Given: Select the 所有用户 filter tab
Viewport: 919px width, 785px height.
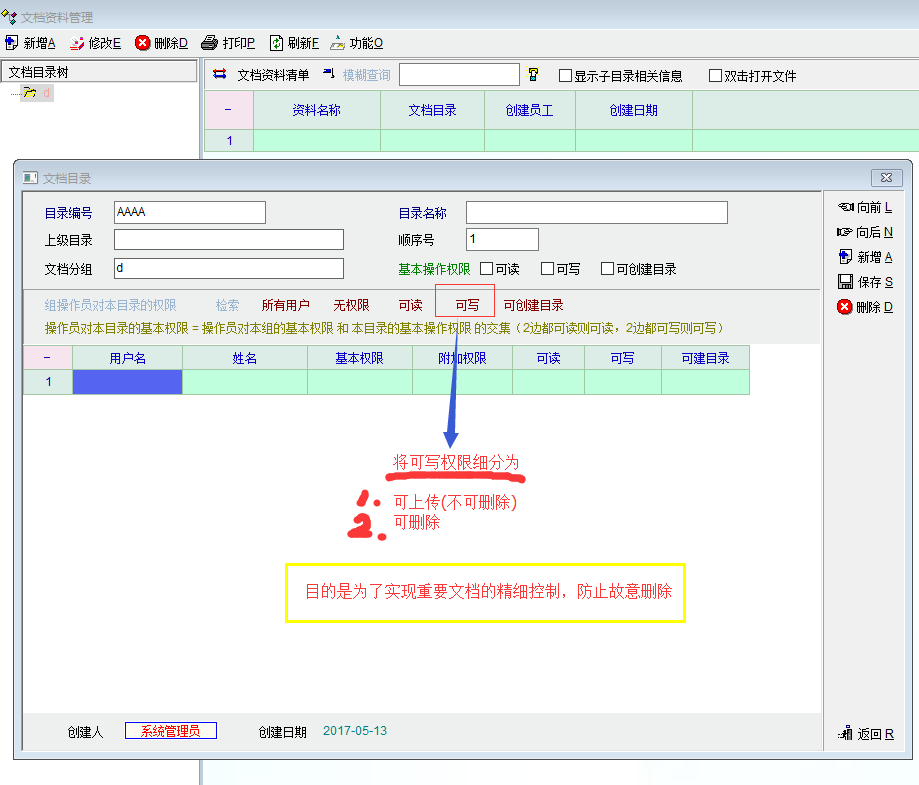Looking at the screenshot, I should point(285,306).
